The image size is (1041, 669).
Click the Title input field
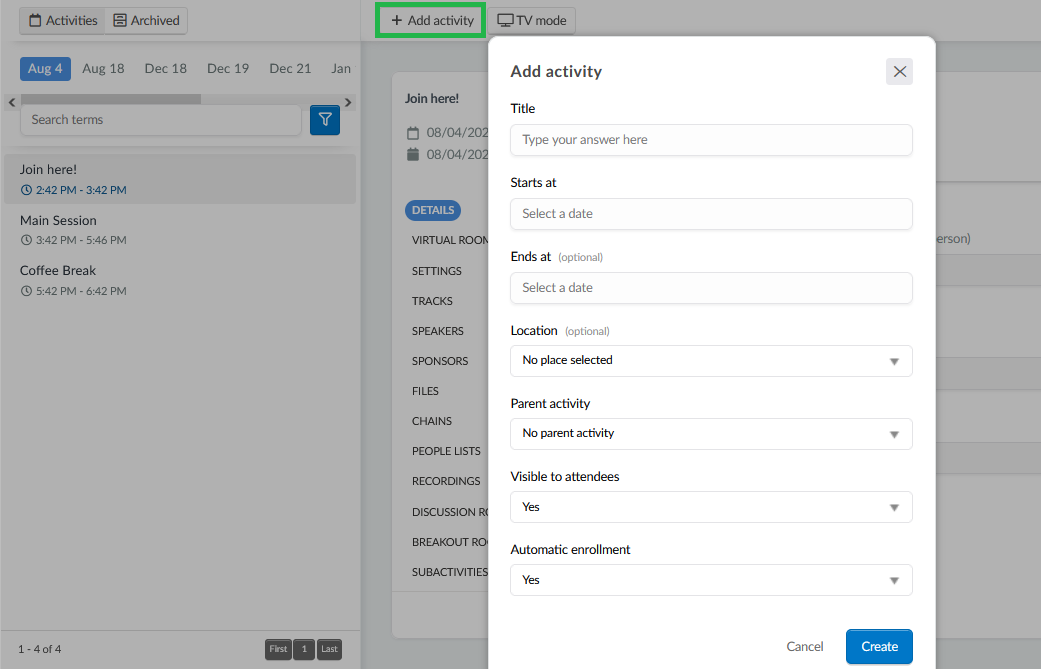(x=711, y=140)
